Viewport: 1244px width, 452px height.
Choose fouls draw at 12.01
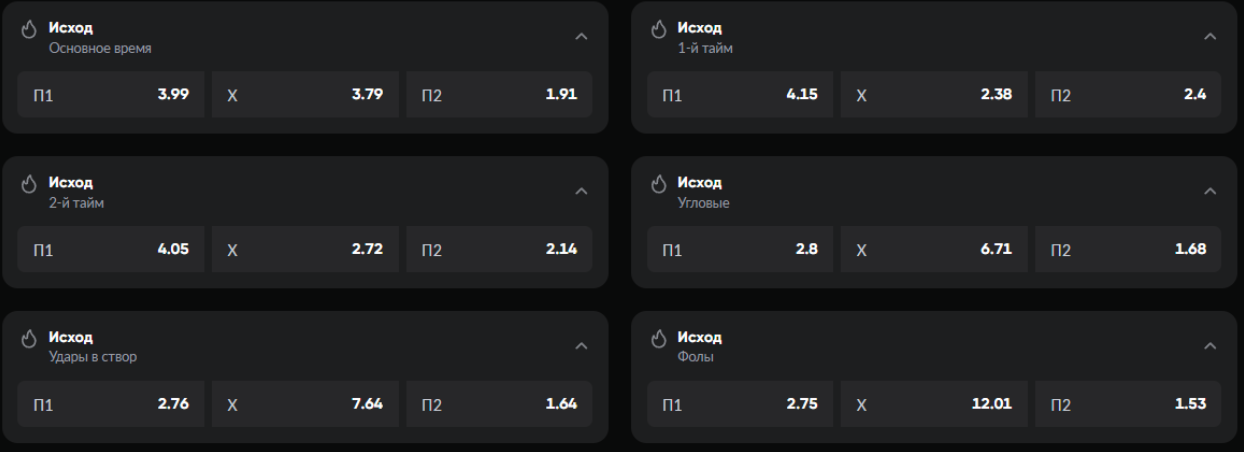click(x=933, y=404)
